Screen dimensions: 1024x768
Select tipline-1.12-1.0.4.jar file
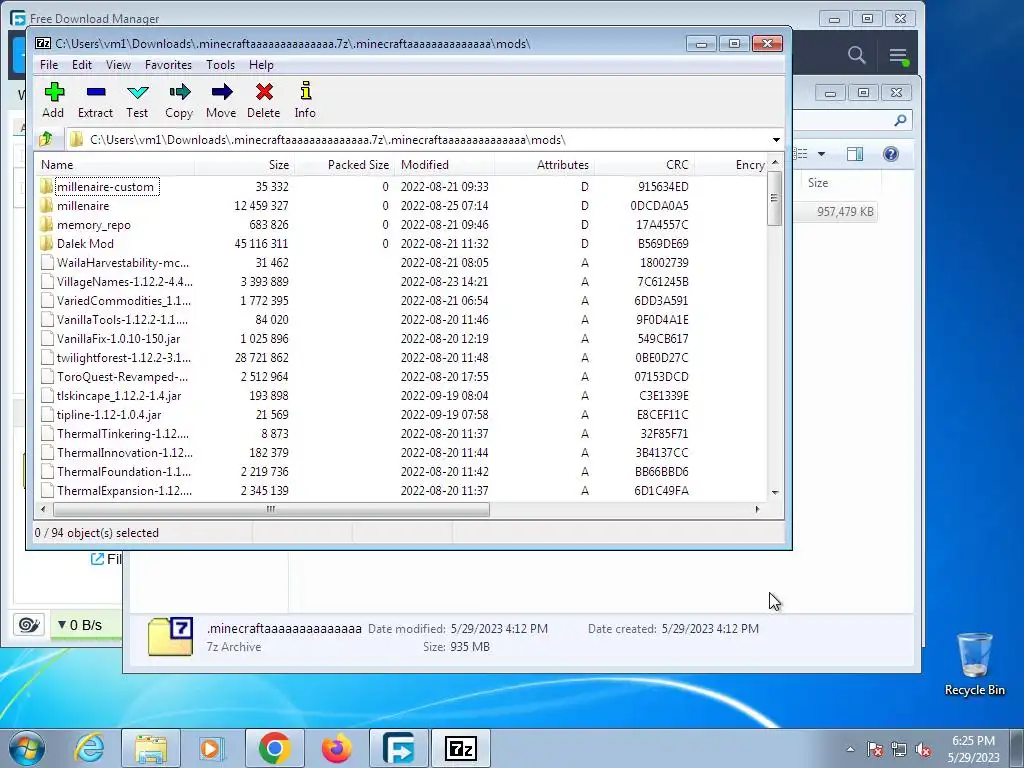point(401,415)
